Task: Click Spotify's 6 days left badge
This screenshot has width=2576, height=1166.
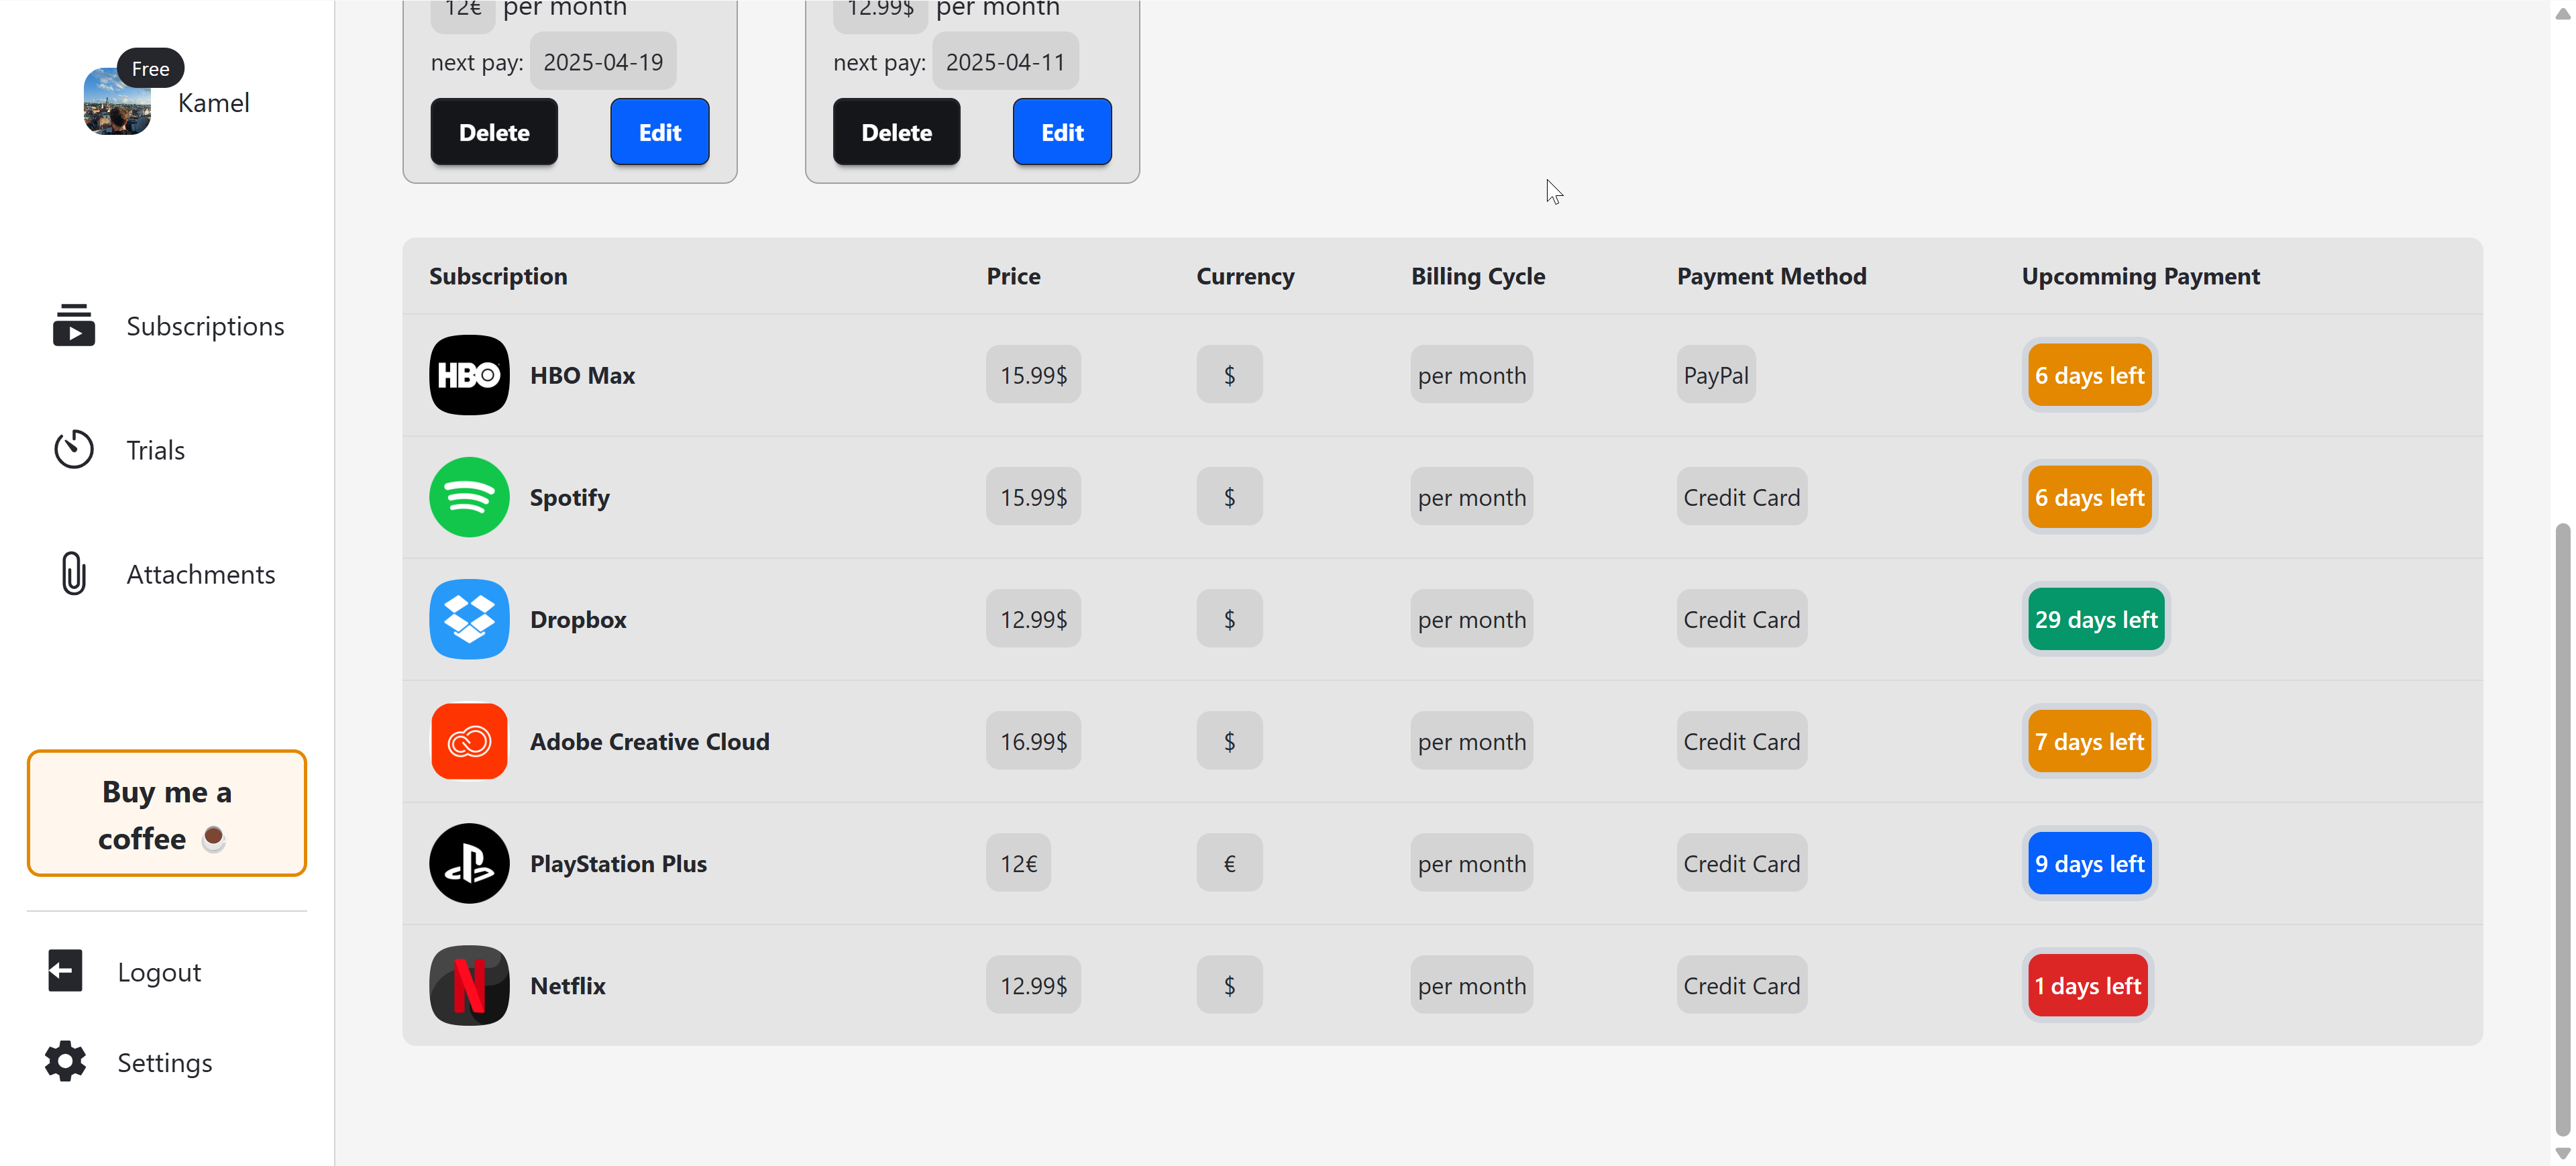Action: pyautogui.click(x=2089, y=497)
